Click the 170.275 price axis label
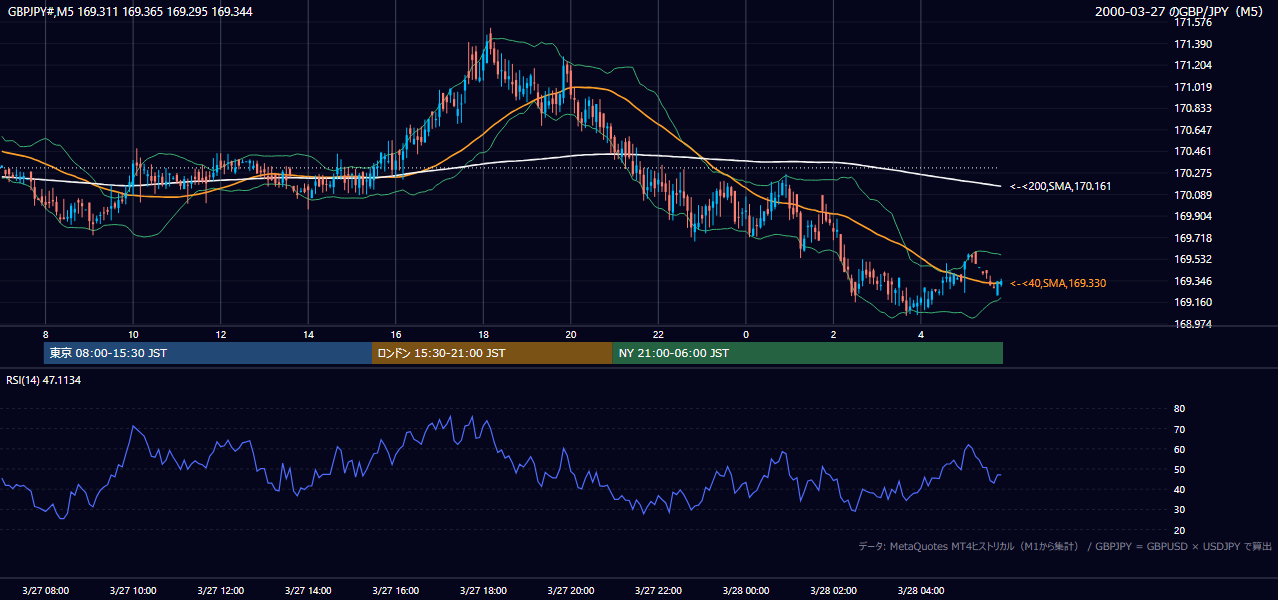Image resolution: width=1278 pixels, height=600 pixels. (x=1193, y=173)
